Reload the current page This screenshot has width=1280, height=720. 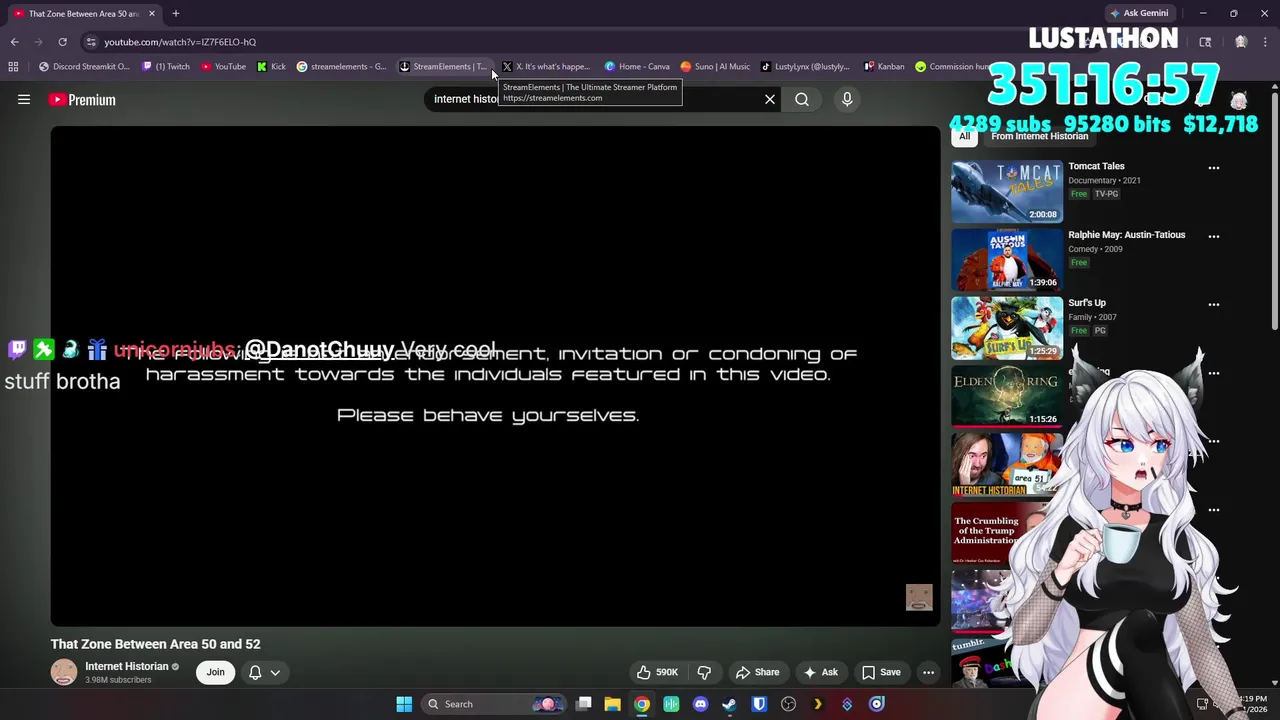(62, 42)
